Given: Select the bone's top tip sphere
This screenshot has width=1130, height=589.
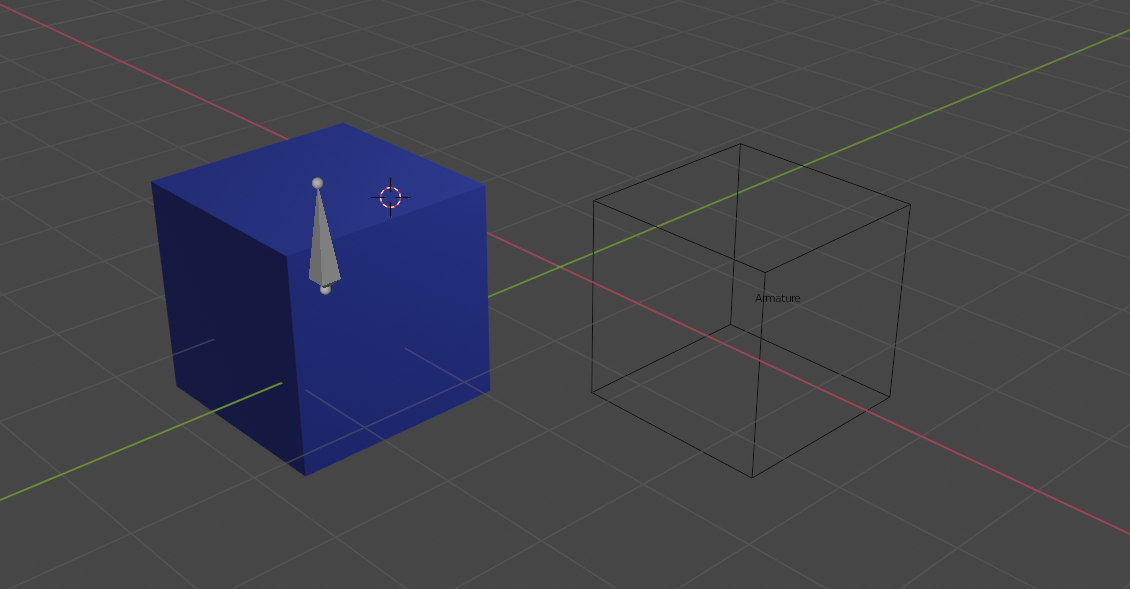Looking at the screenshot, I should tap(317, 183).
